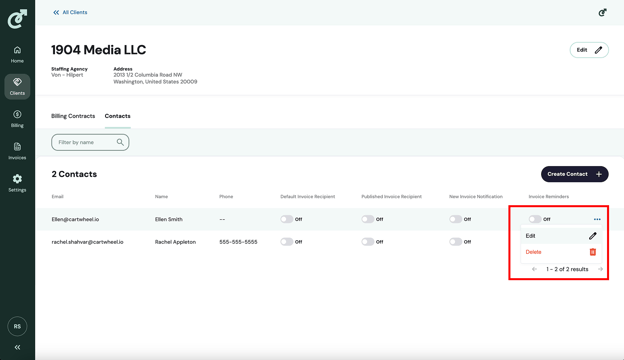
Task: Open the Clients sidebar section
Action: (x=17, y=86)
